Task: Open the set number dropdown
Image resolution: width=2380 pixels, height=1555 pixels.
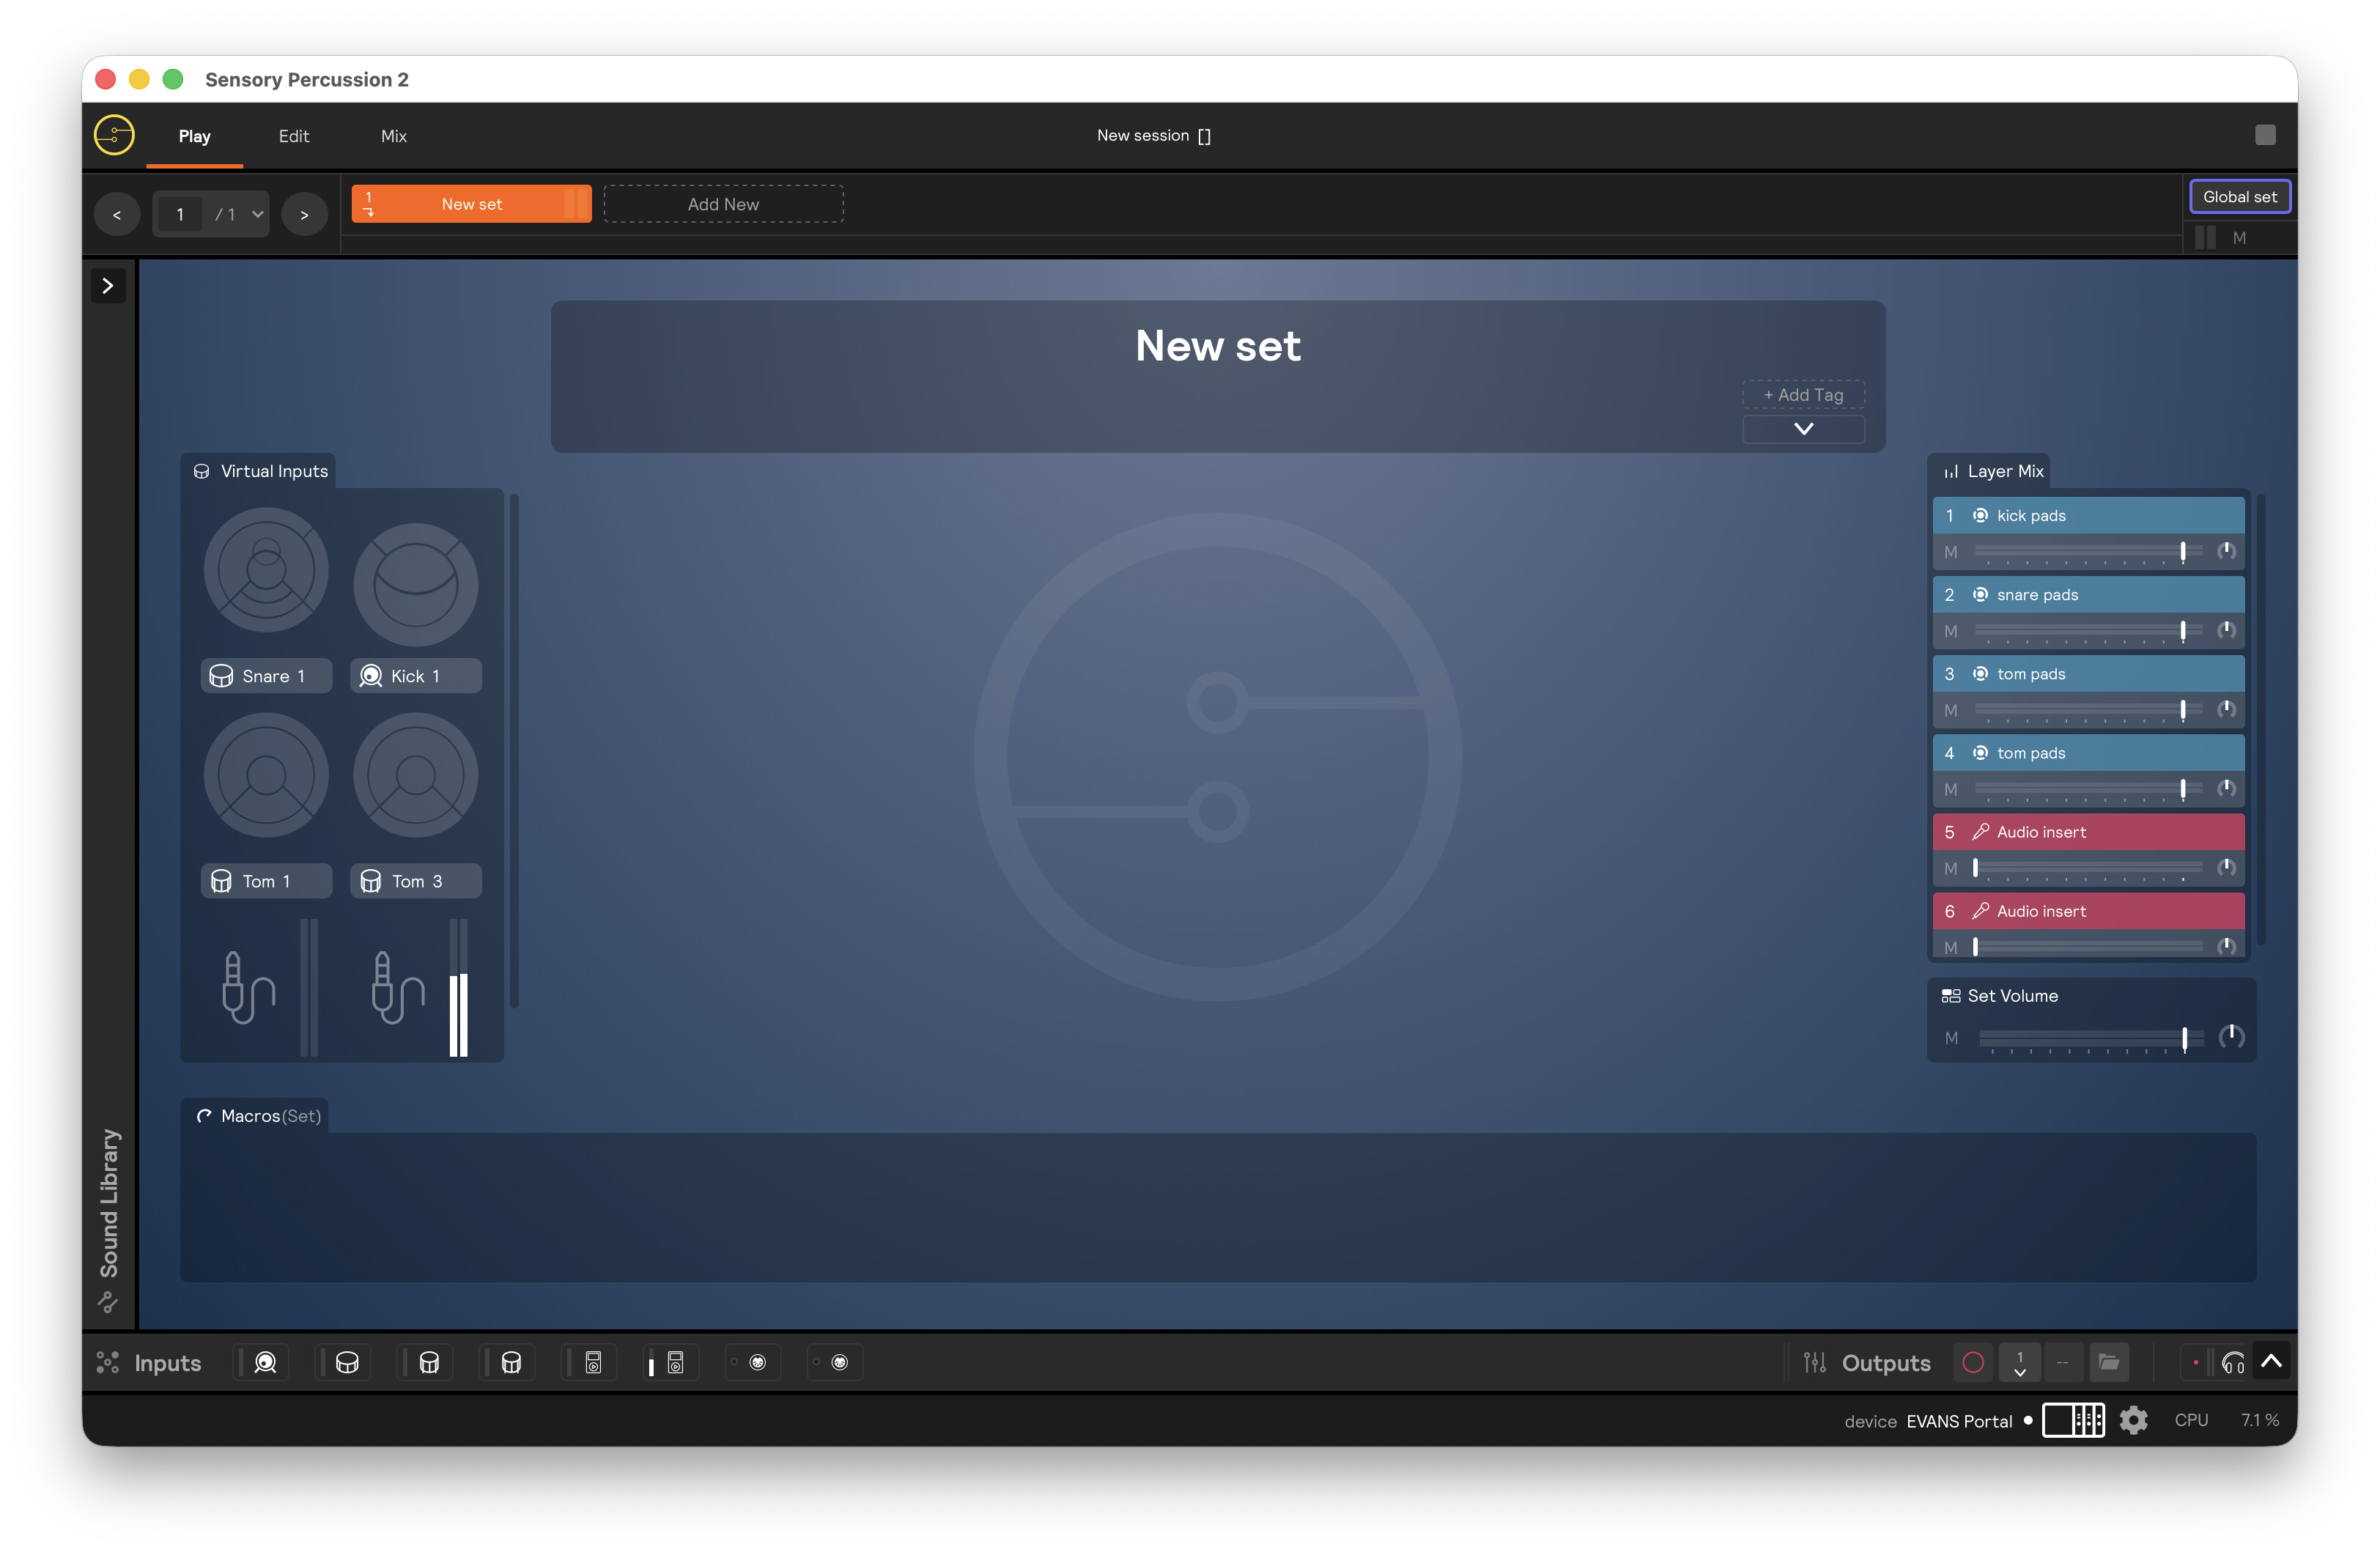Action: click(257, 214)
